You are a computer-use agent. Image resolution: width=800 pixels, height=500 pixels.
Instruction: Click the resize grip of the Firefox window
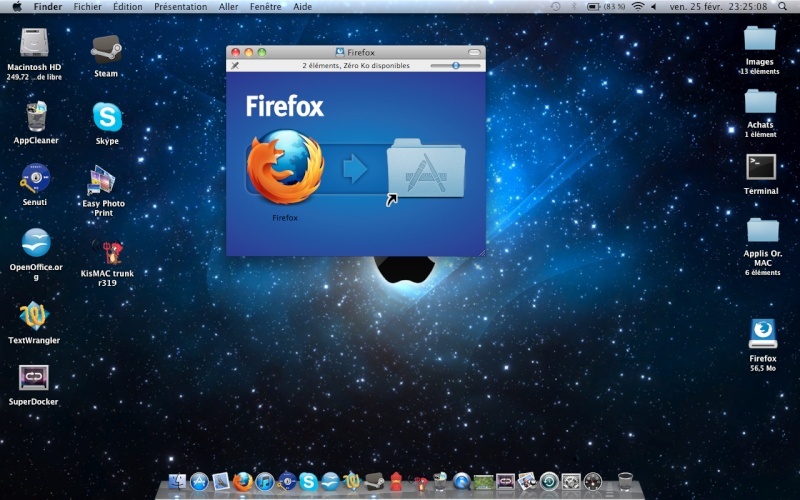[x=482, y=252]
